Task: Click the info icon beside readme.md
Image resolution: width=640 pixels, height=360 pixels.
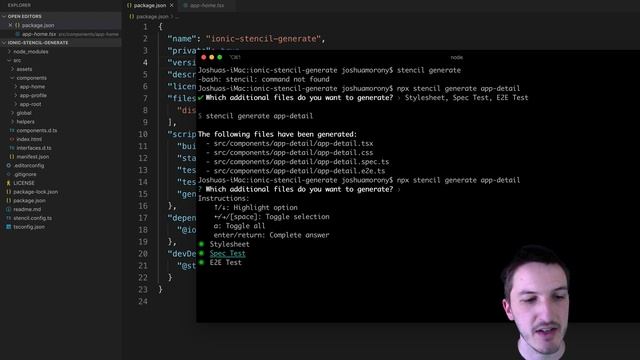Action: [9, 209]
